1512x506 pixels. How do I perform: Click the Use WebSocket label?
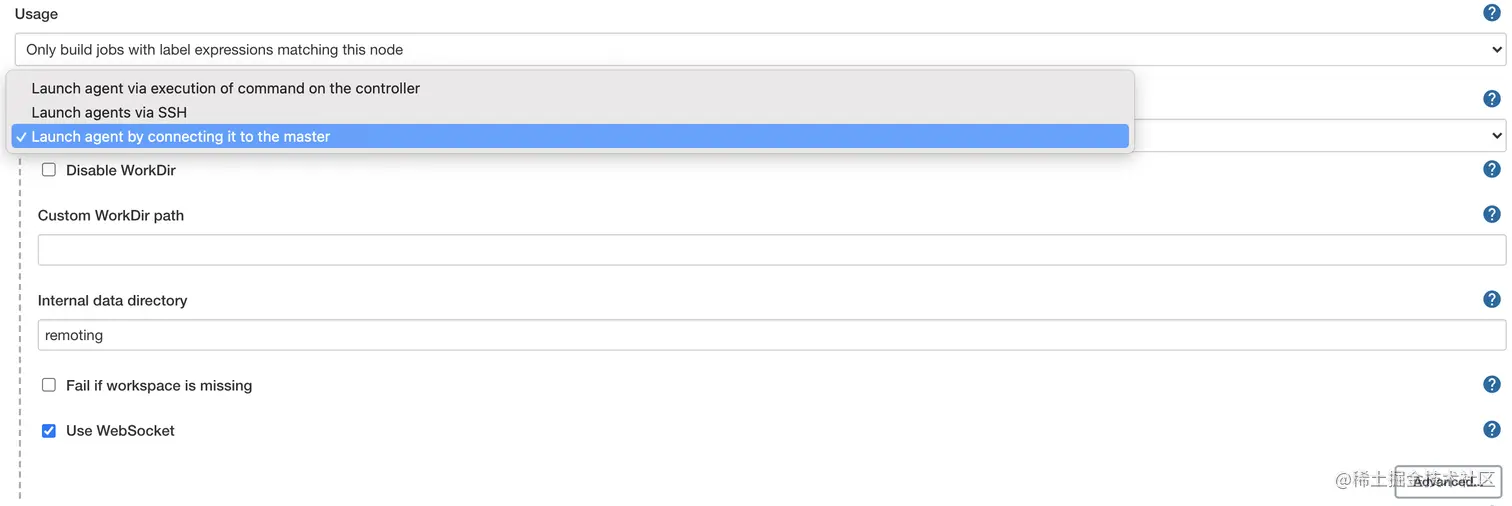[x=120, y=431]
